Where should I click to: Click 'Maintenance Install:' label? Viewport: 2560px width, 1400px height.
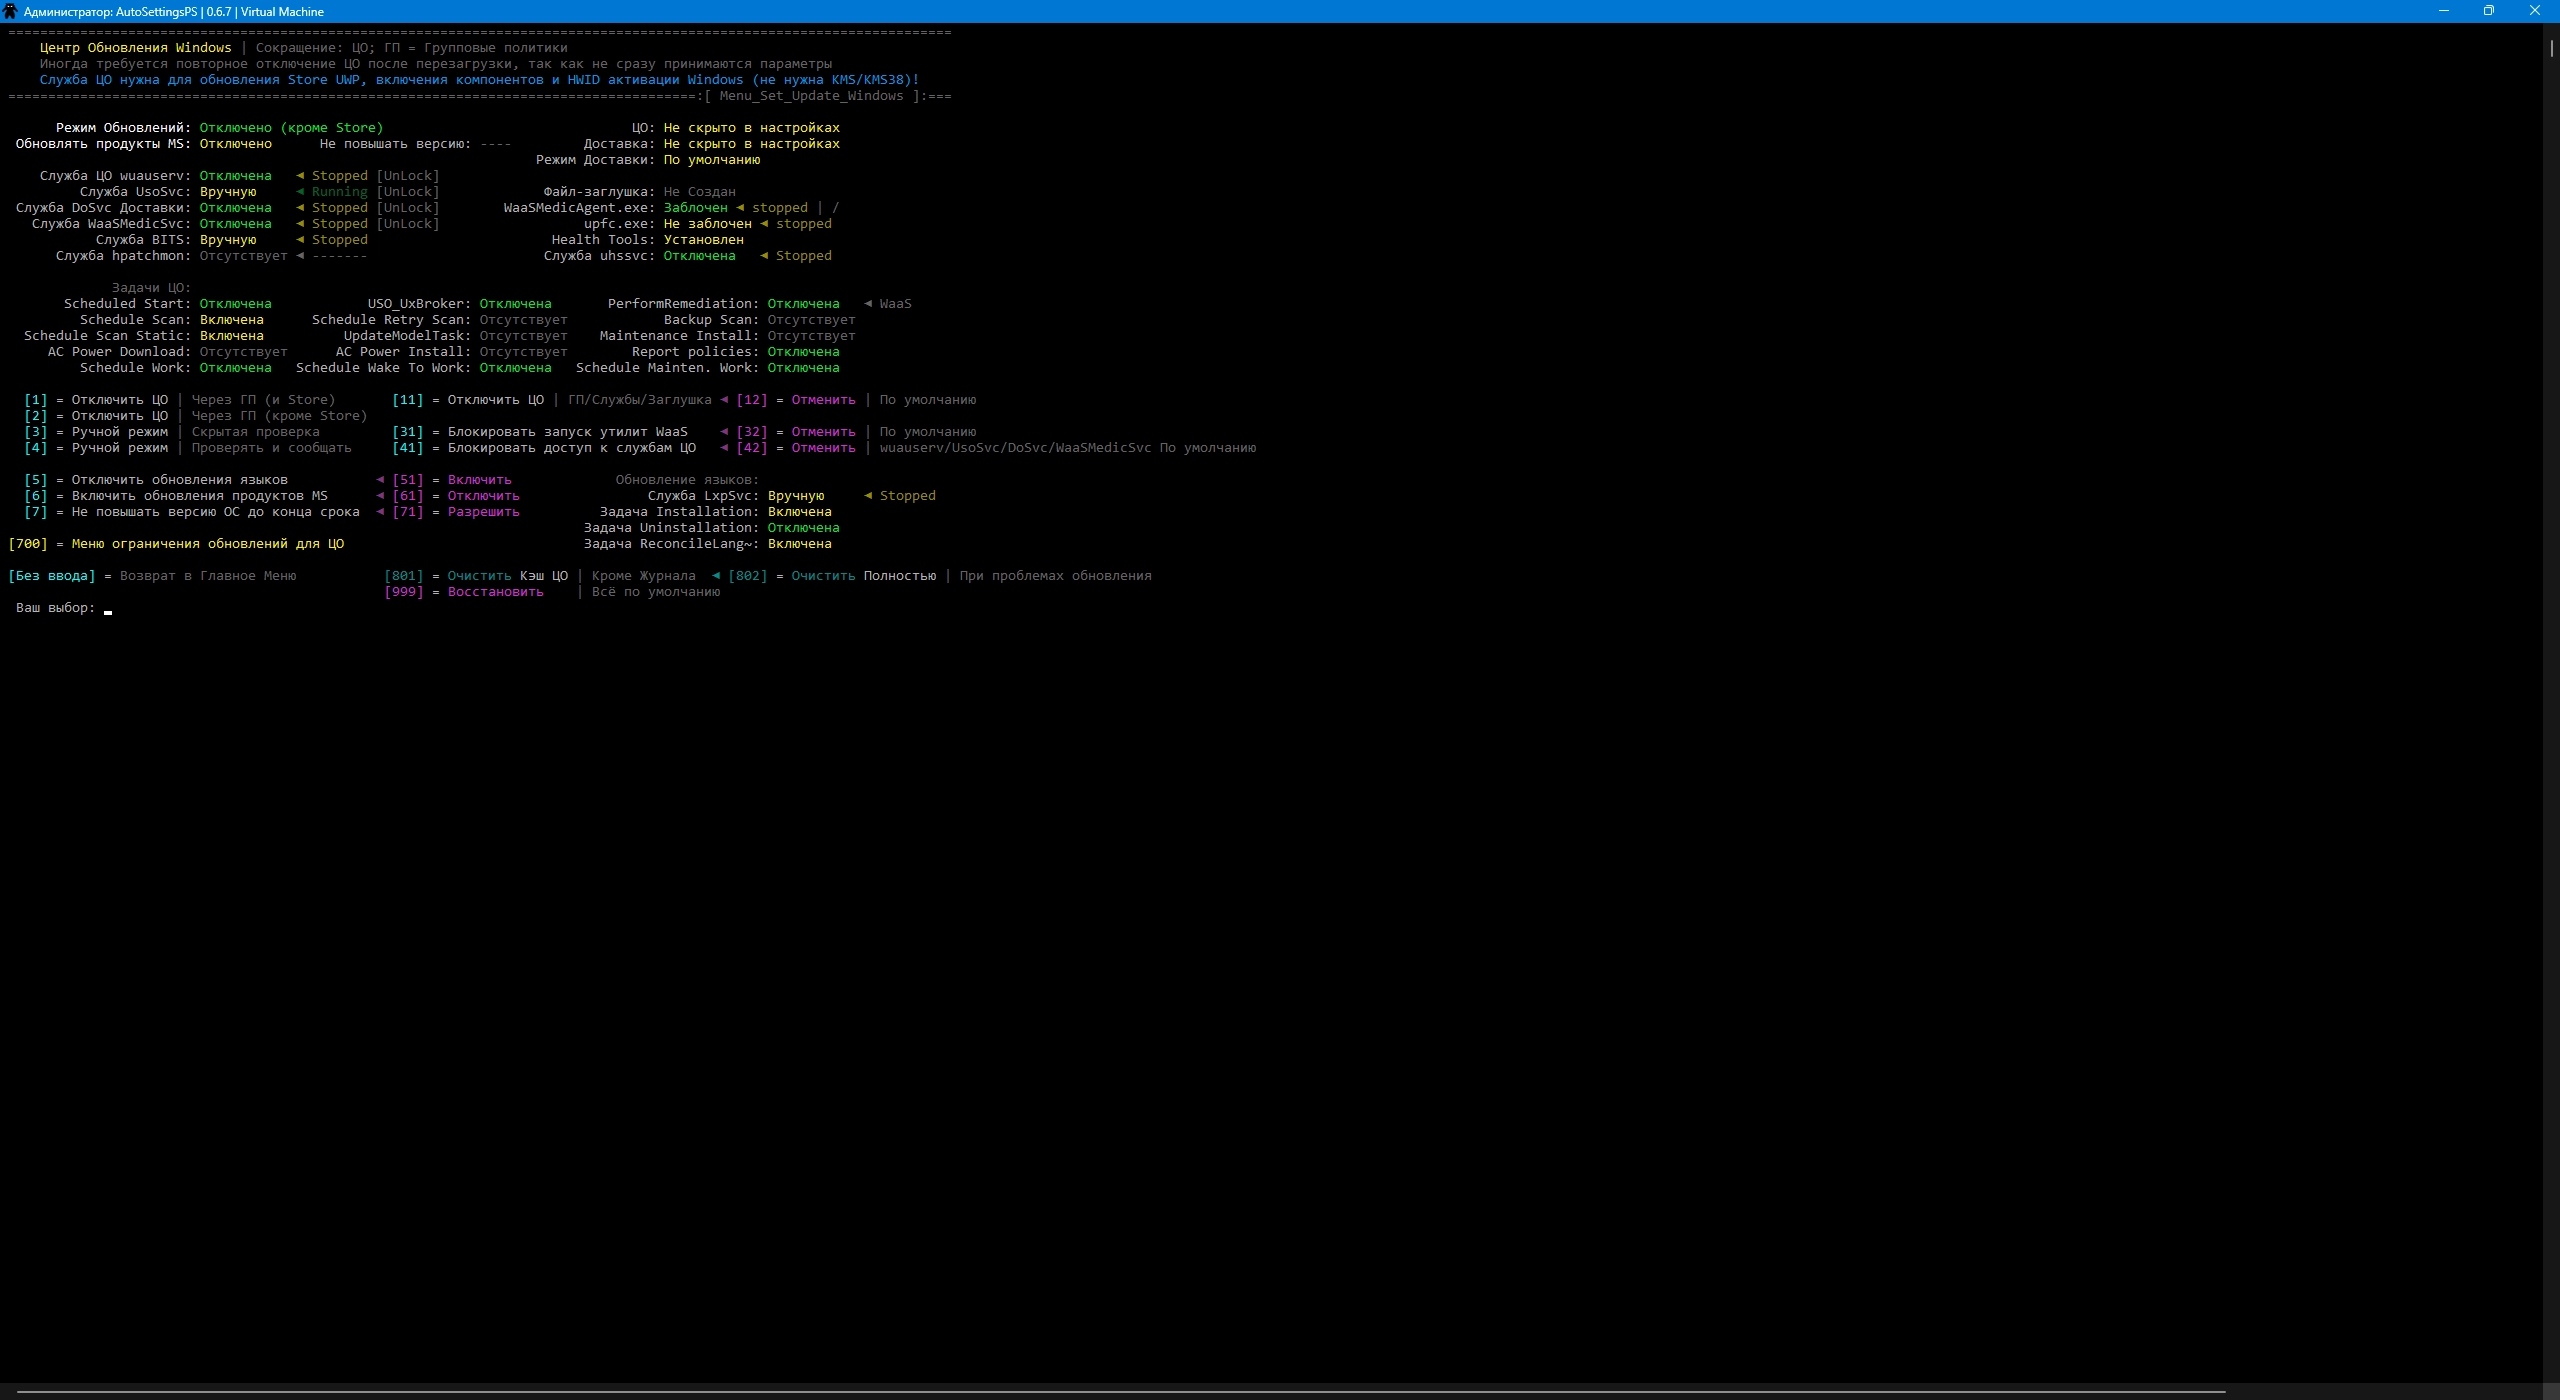(679, 336)
